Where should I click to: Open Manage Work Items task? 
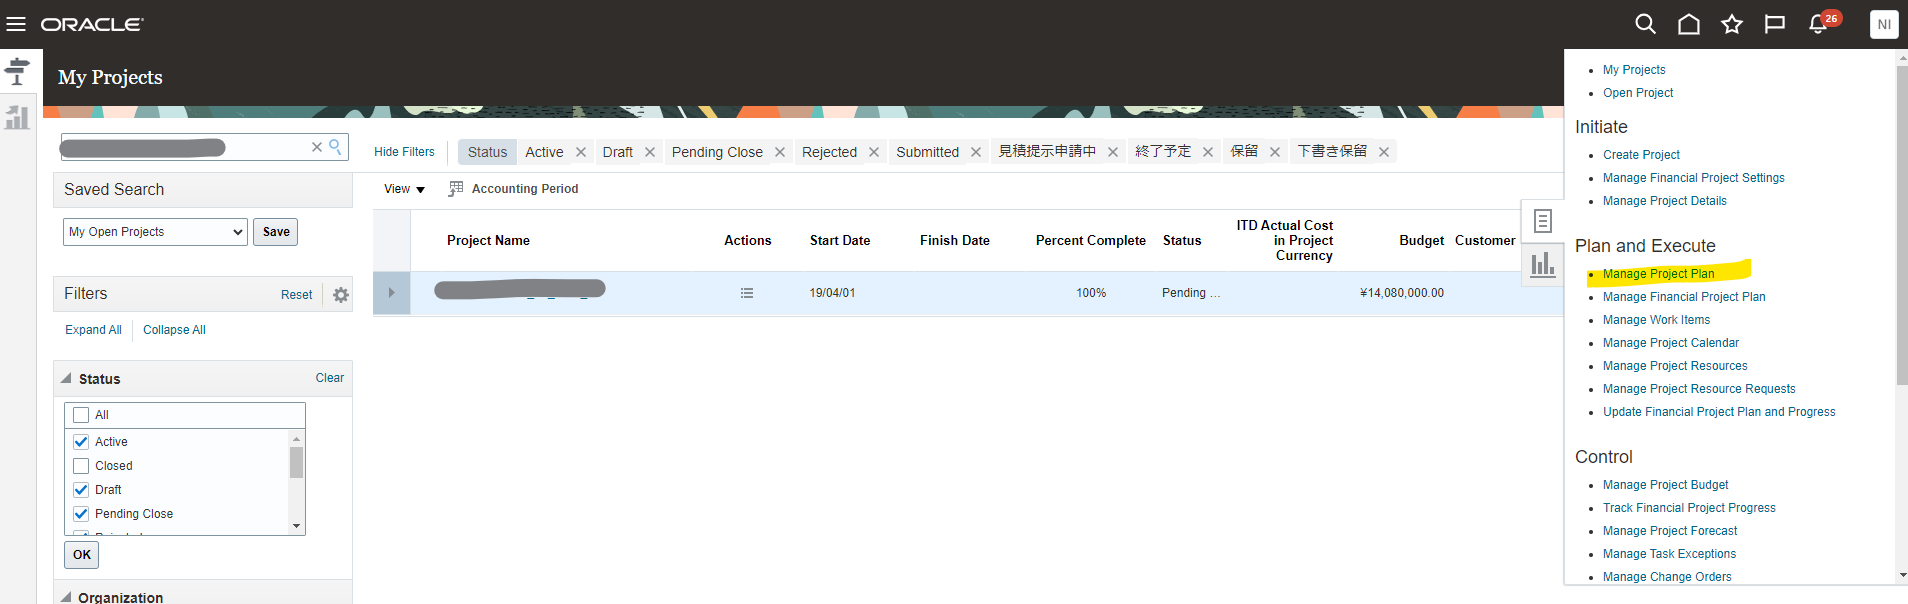click(x=1656, y=320)
